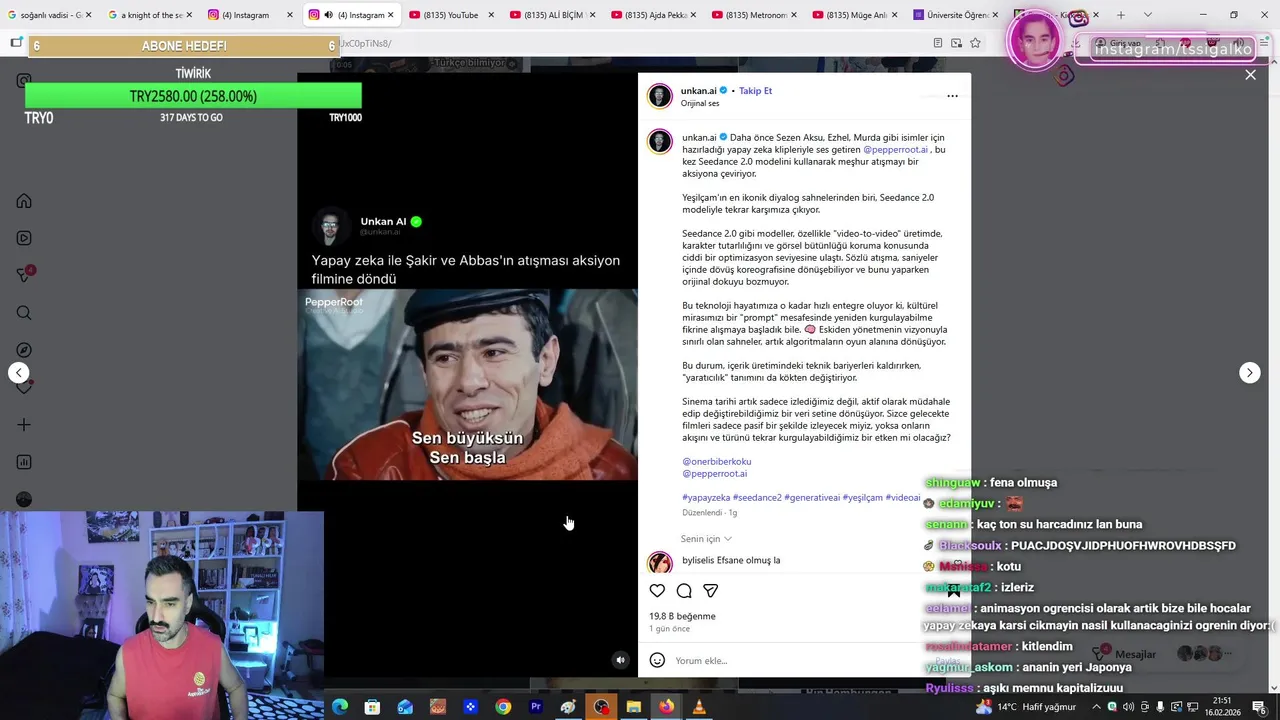Click the video frame to pause playback
The width and height of the screenshot is (1280, 720).
coord(467,385)
